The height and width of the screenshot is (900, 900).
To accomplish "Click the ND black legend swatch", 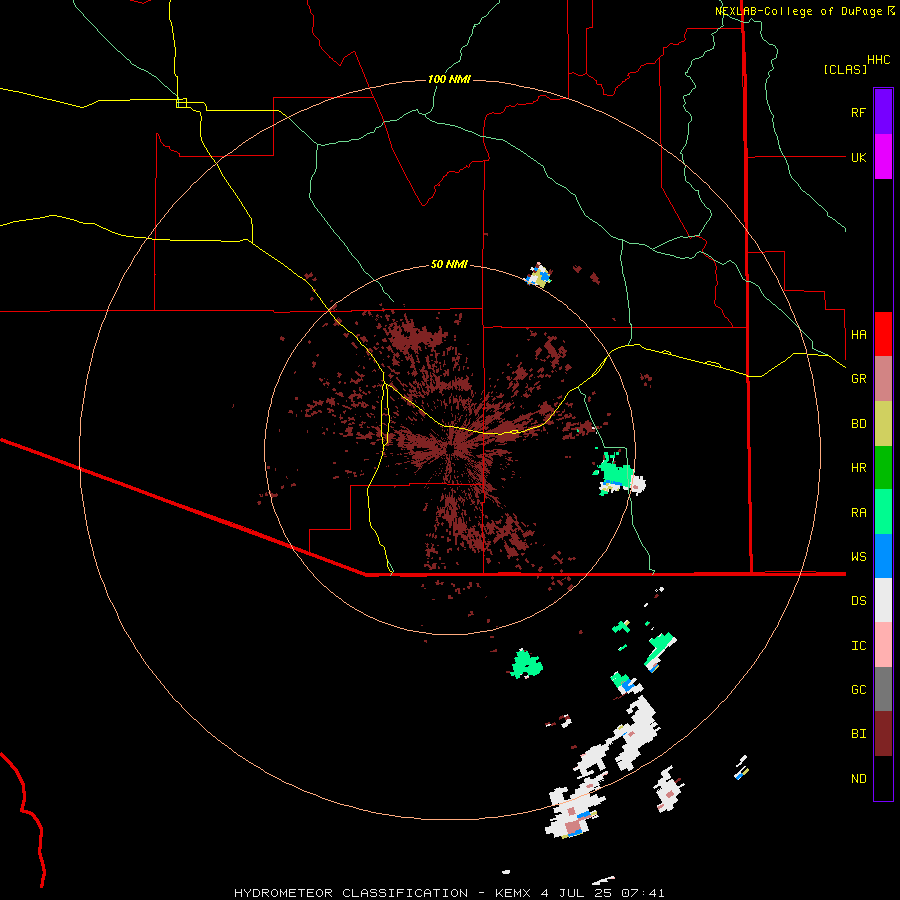I will point(883,778).
